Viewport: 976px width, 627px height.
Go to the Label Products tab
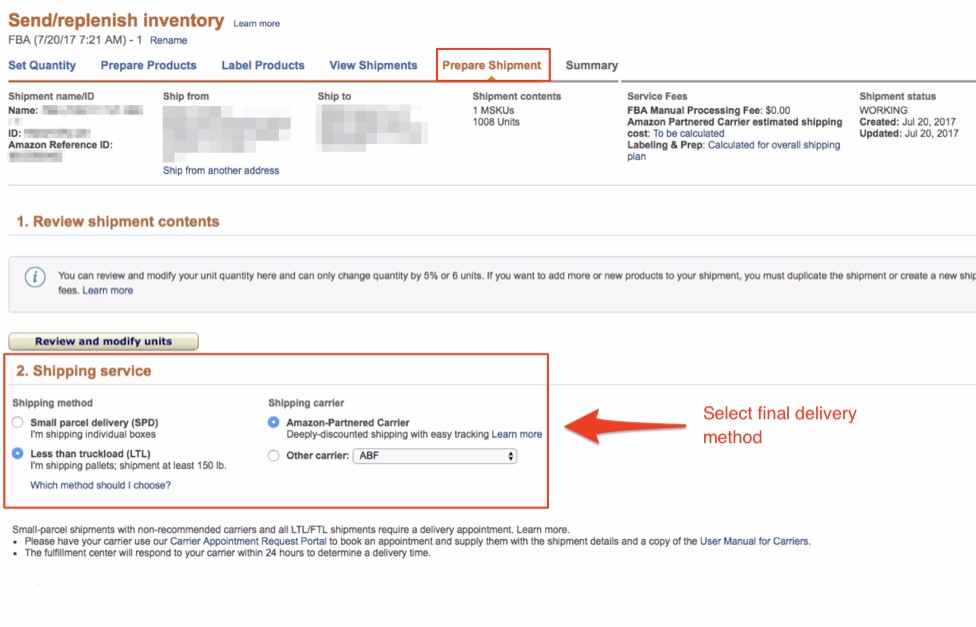263,65
